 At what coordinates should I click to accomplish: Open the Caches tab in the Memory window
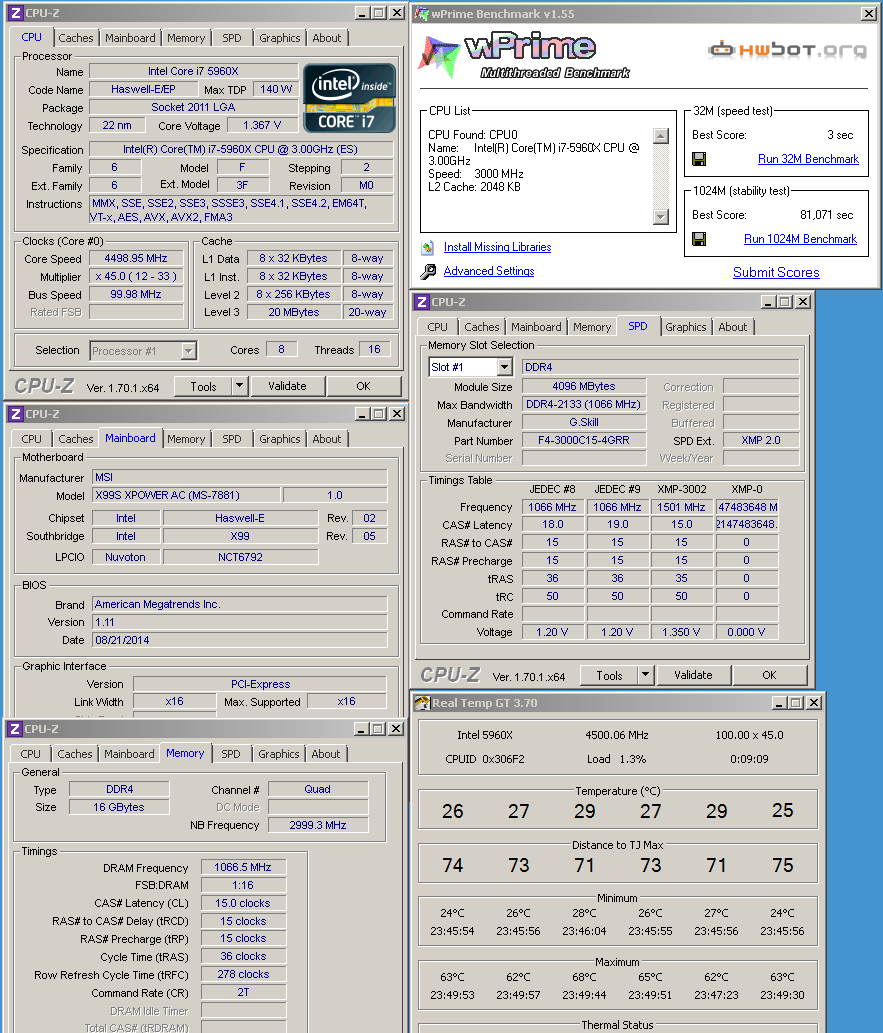[x=76, y=753]
